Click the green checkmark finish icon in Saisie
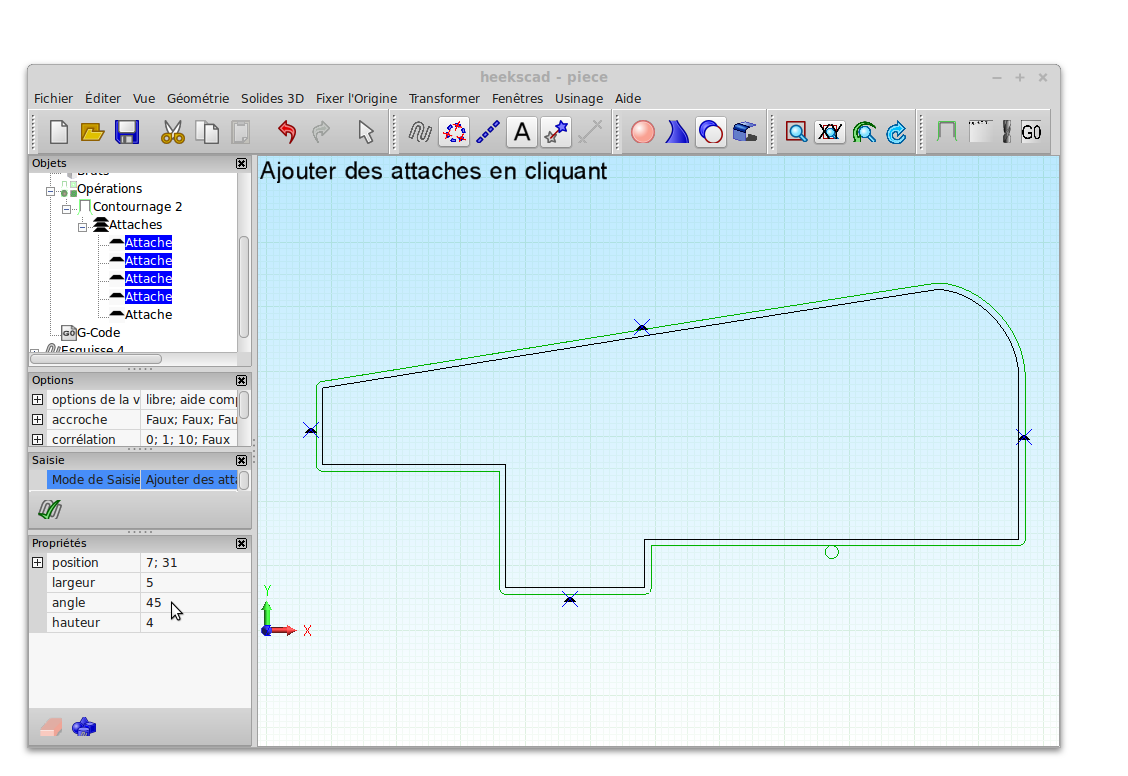This screenshot has height=776, width=1128. coord(49,510)
